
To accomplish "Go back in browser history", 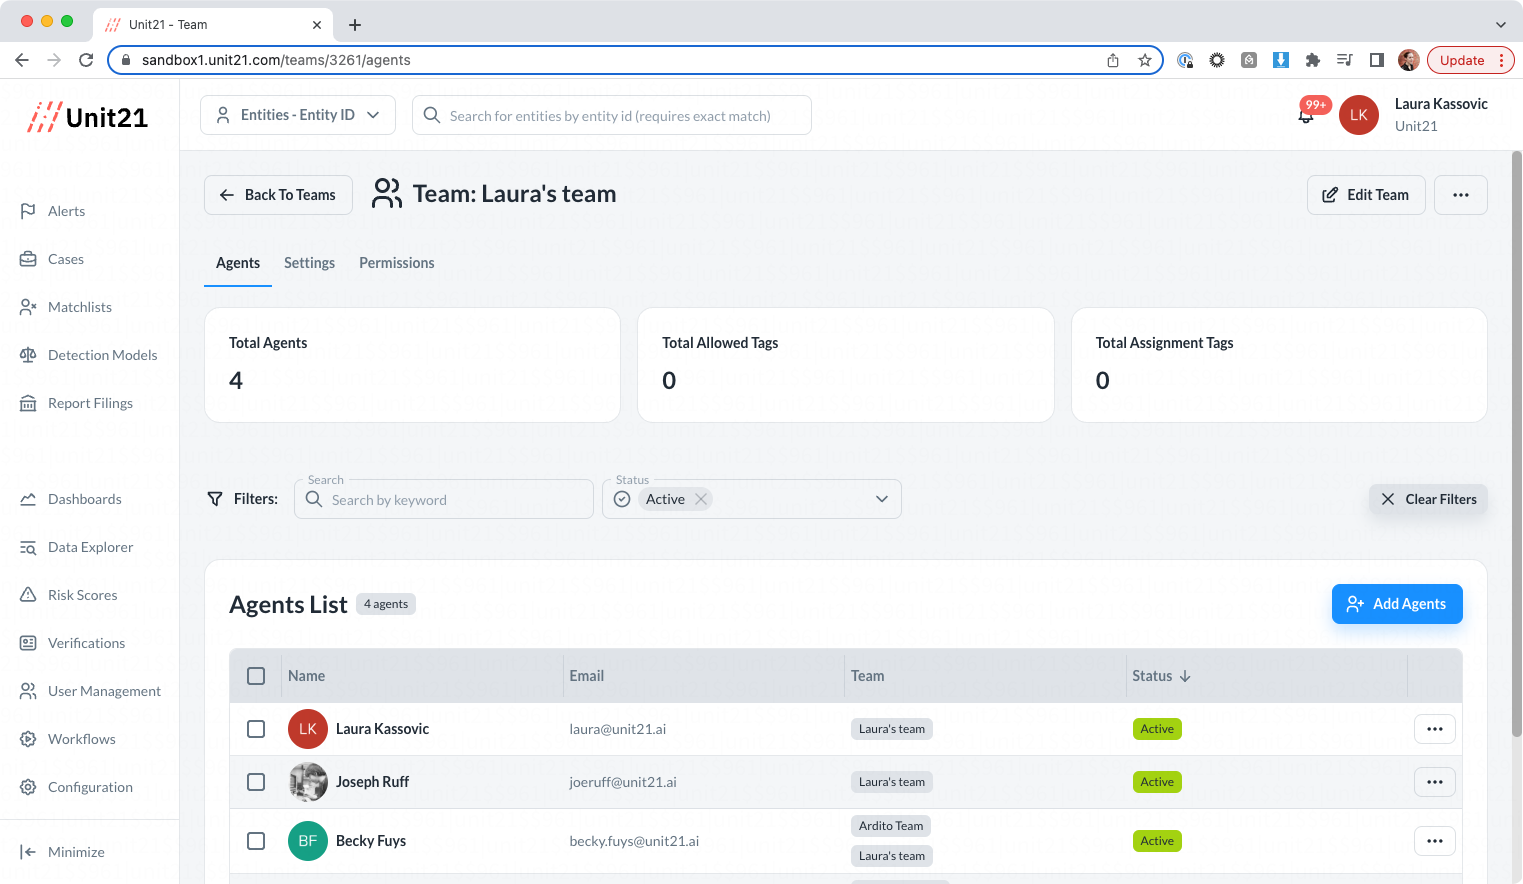I will coord(22,60).
